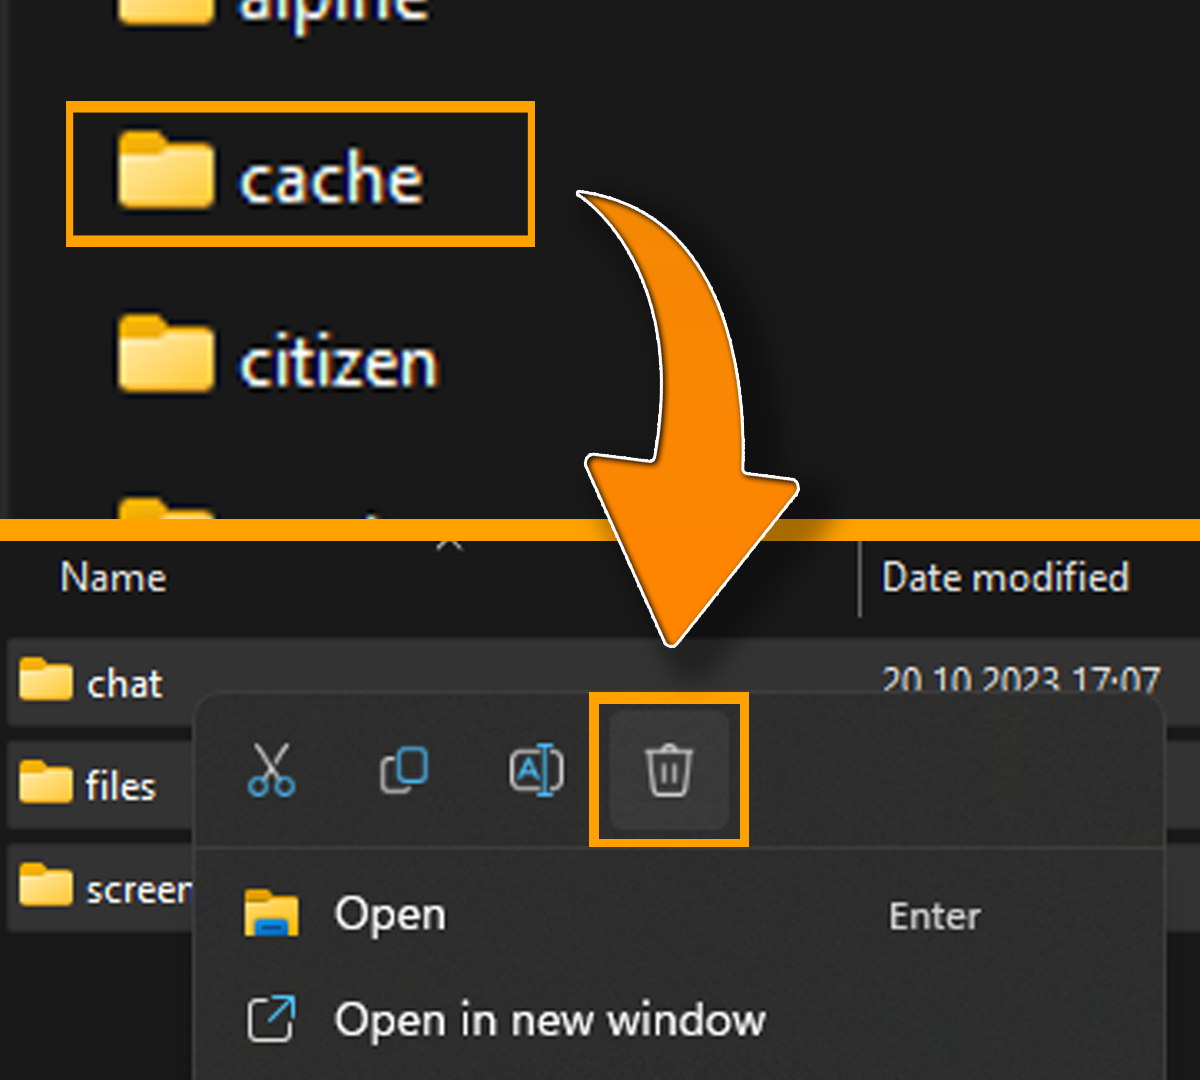Click the Cut scissors icon
Image resolution: width=1200 pixels, height=1080 pixels.
(272, 770)
